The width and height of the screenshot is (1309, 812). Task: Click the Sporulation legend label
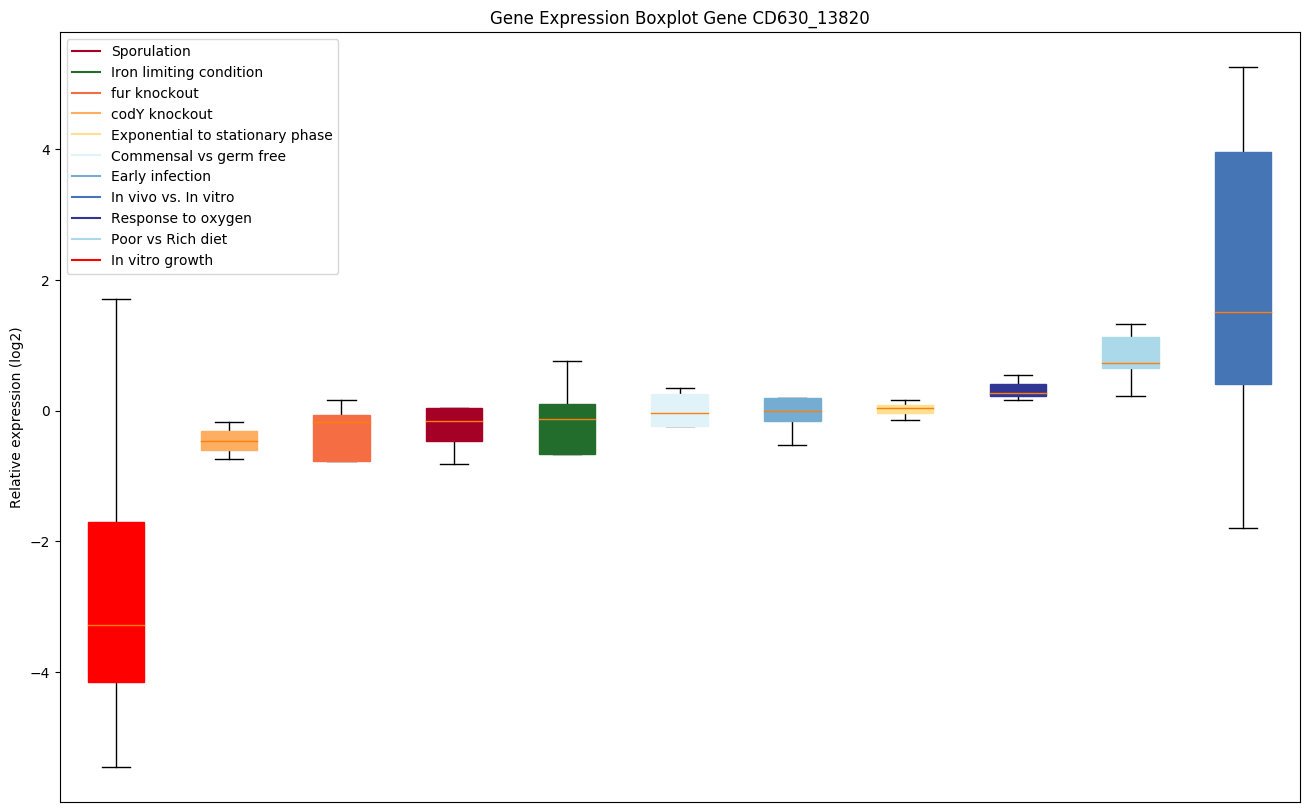click(151, 51)
